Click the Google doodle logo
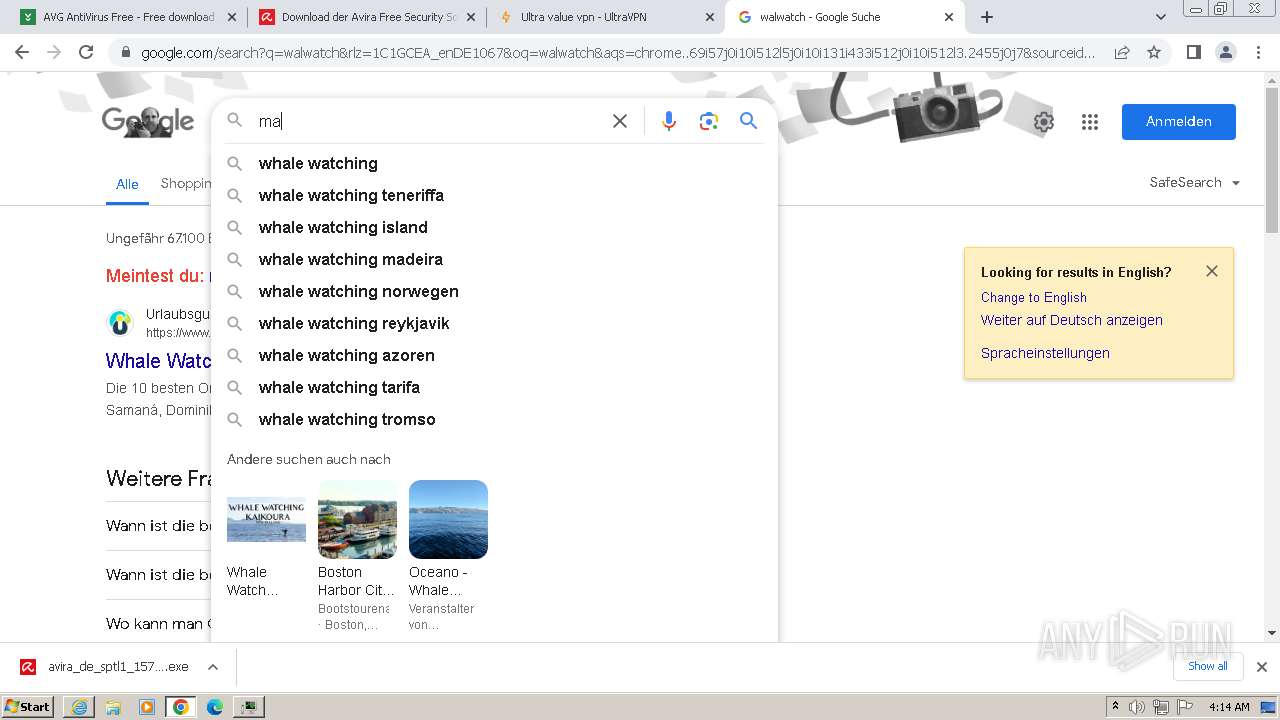 (148, 121)
